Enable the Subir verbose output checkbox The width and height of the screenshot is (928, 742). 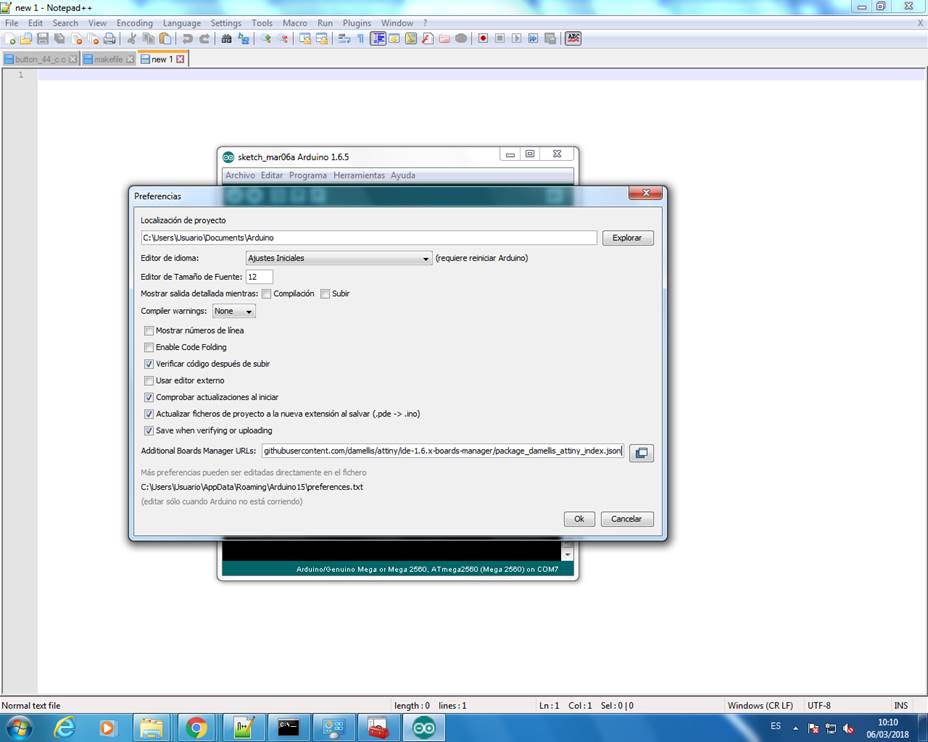[x=325, y=294]
